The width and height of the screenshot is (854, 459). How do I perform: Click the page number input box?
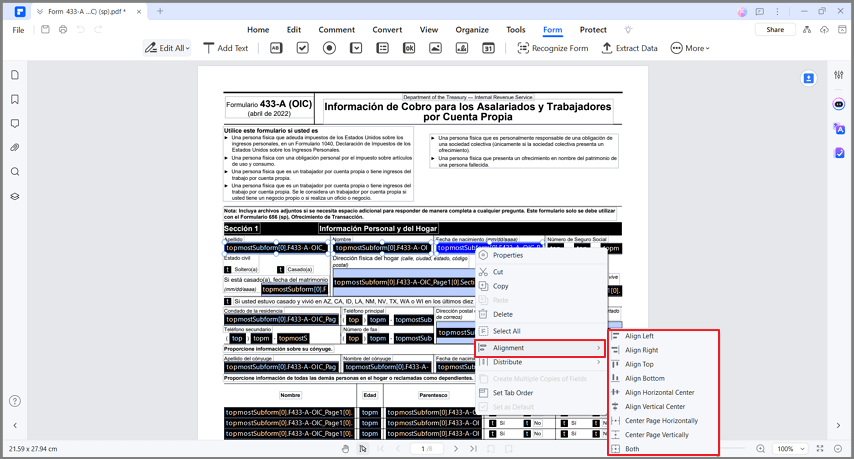tap(426, 449)
